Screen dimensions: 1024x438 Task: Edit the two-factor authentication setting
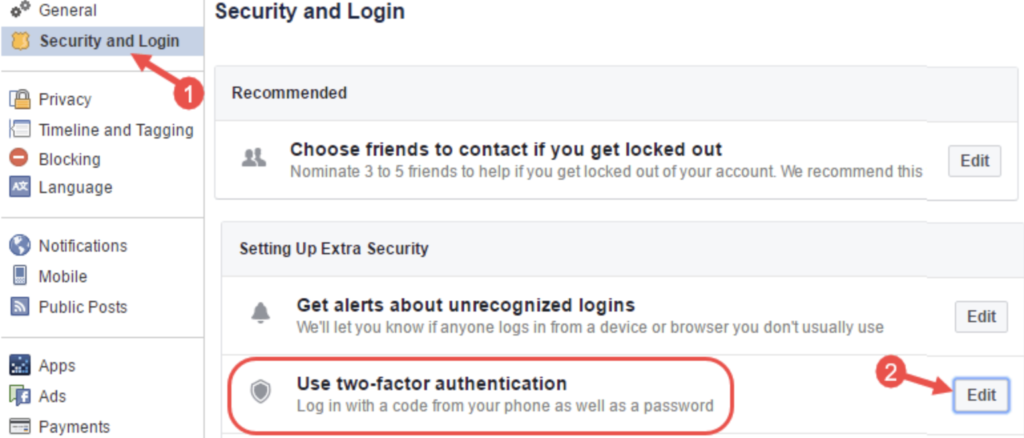tap(981, 395)
